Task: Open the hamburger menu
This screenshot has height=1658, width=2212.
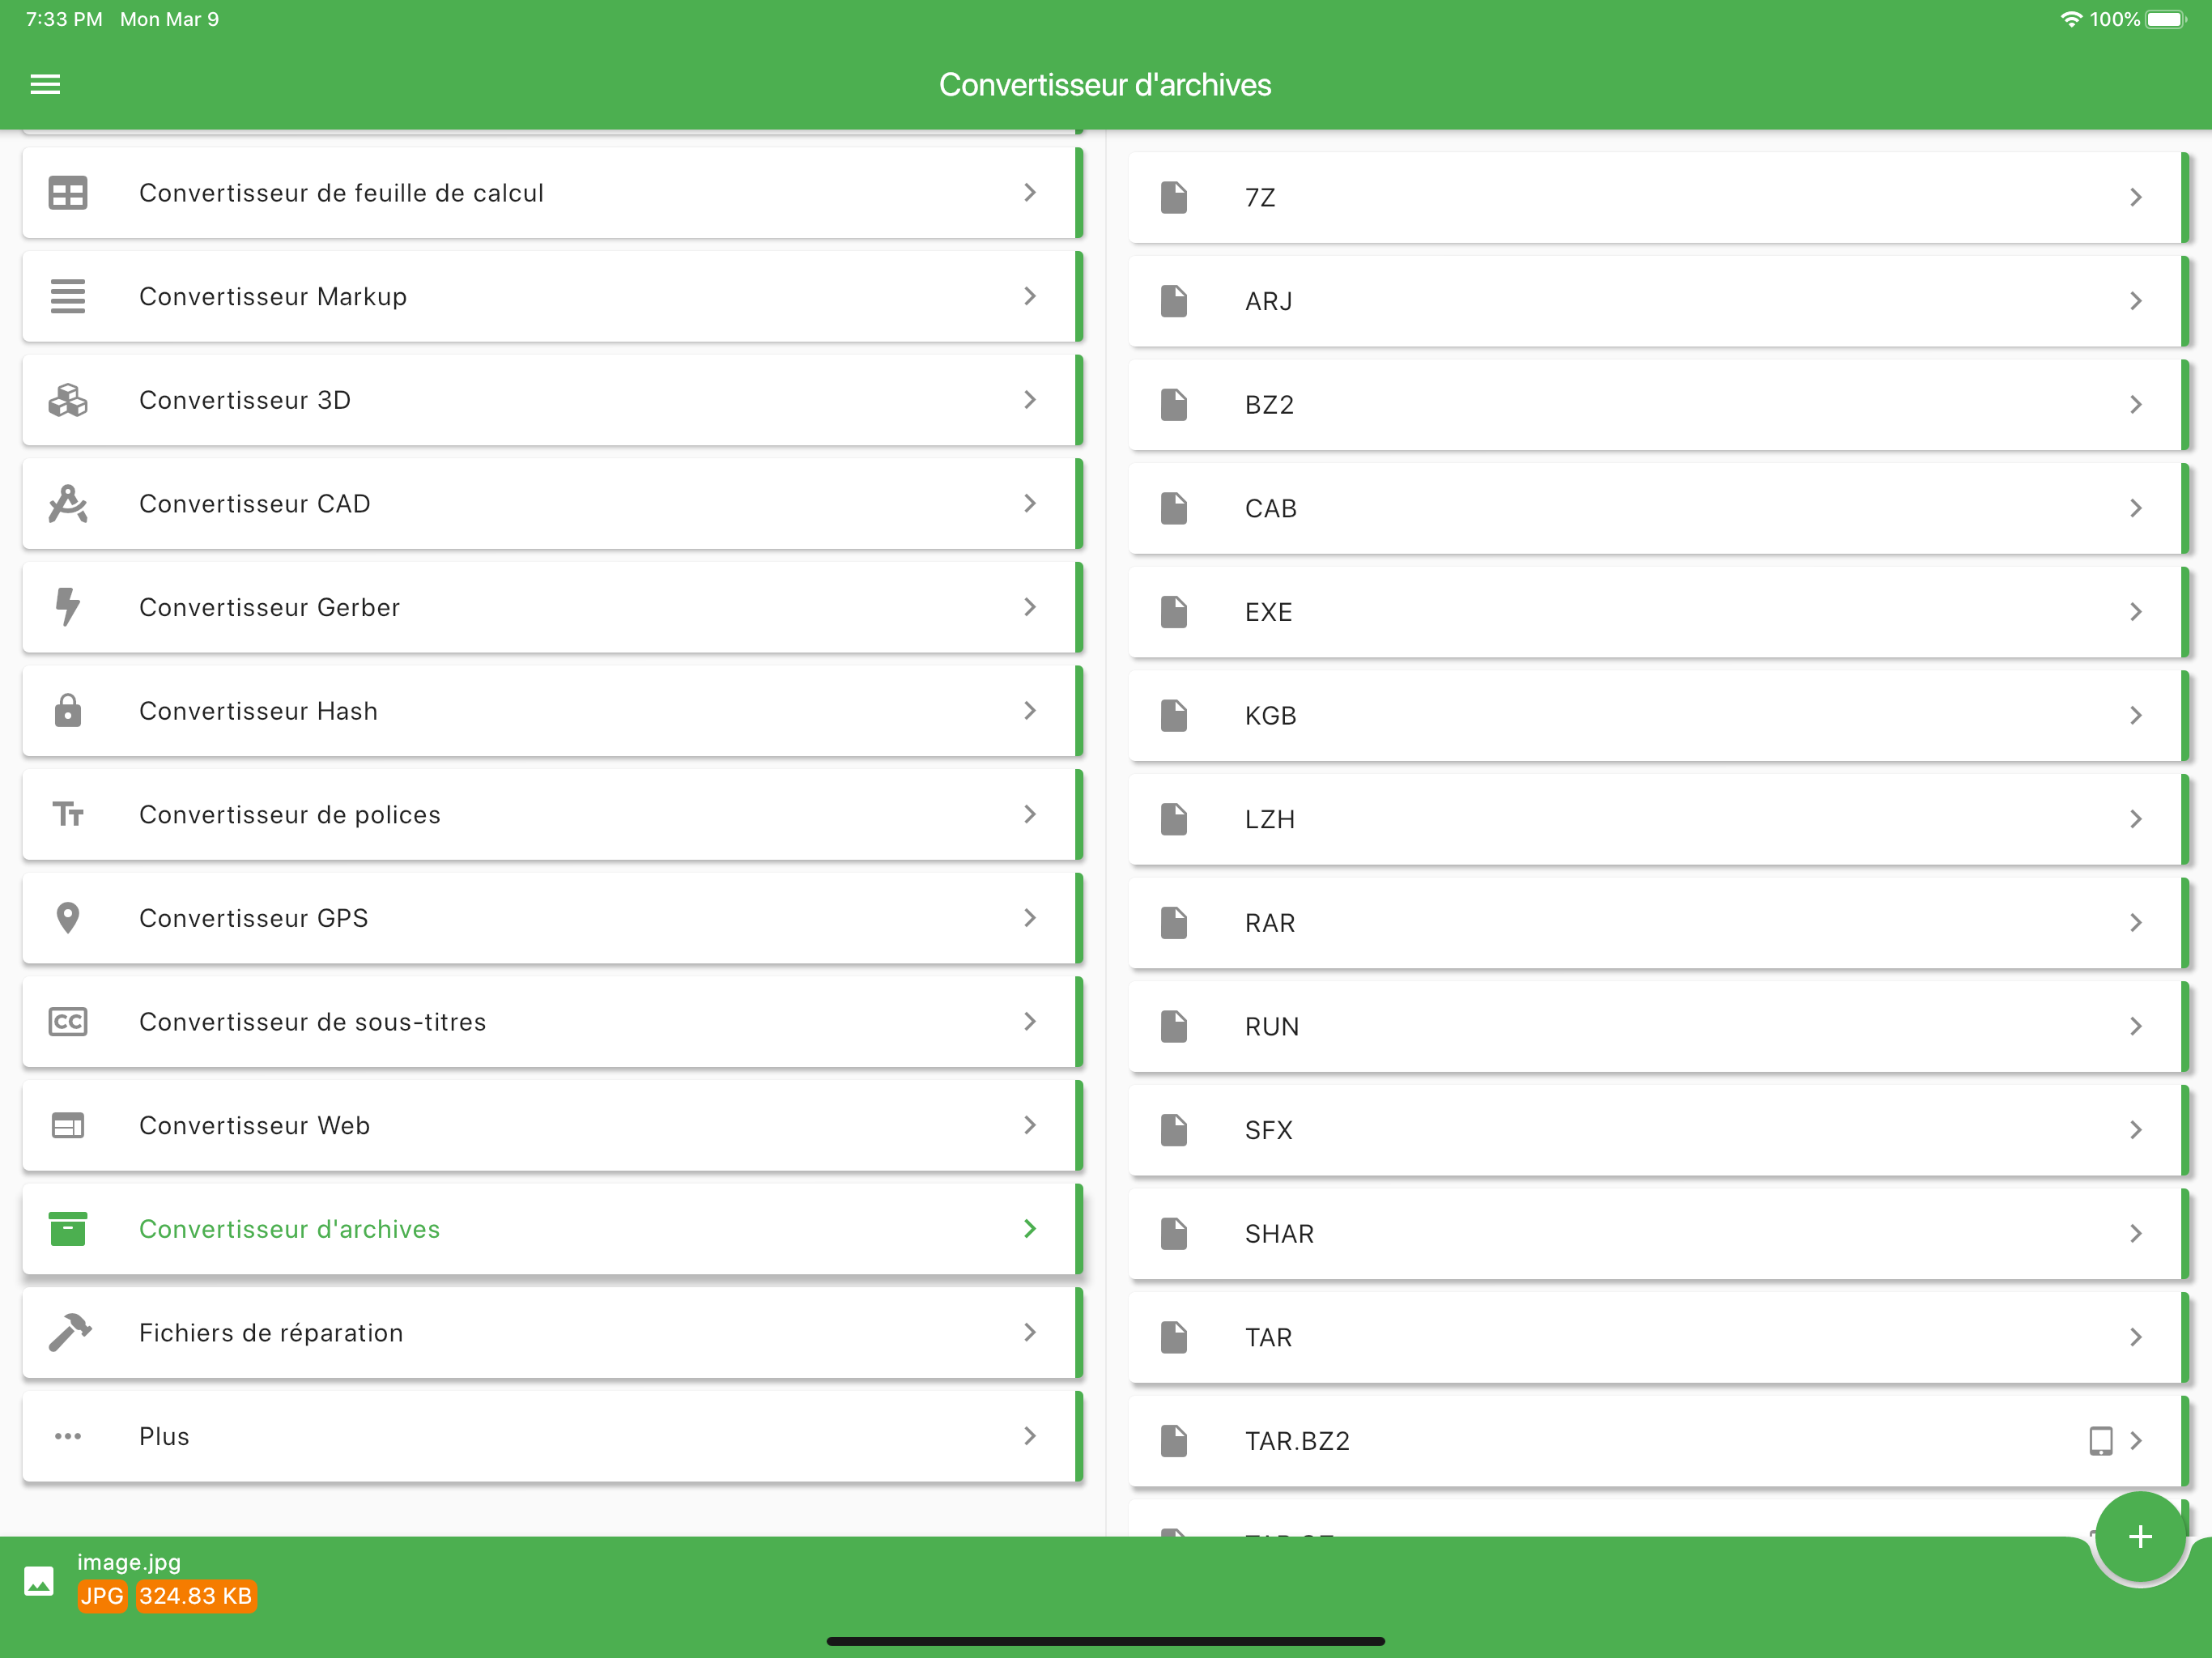Action: [46, 85]
